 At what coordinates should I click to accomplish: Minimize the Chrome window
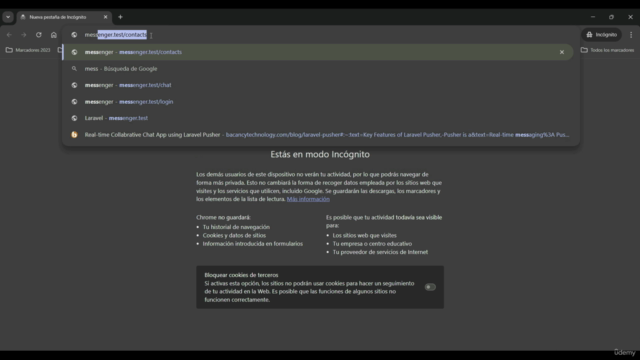pos(593,17)
